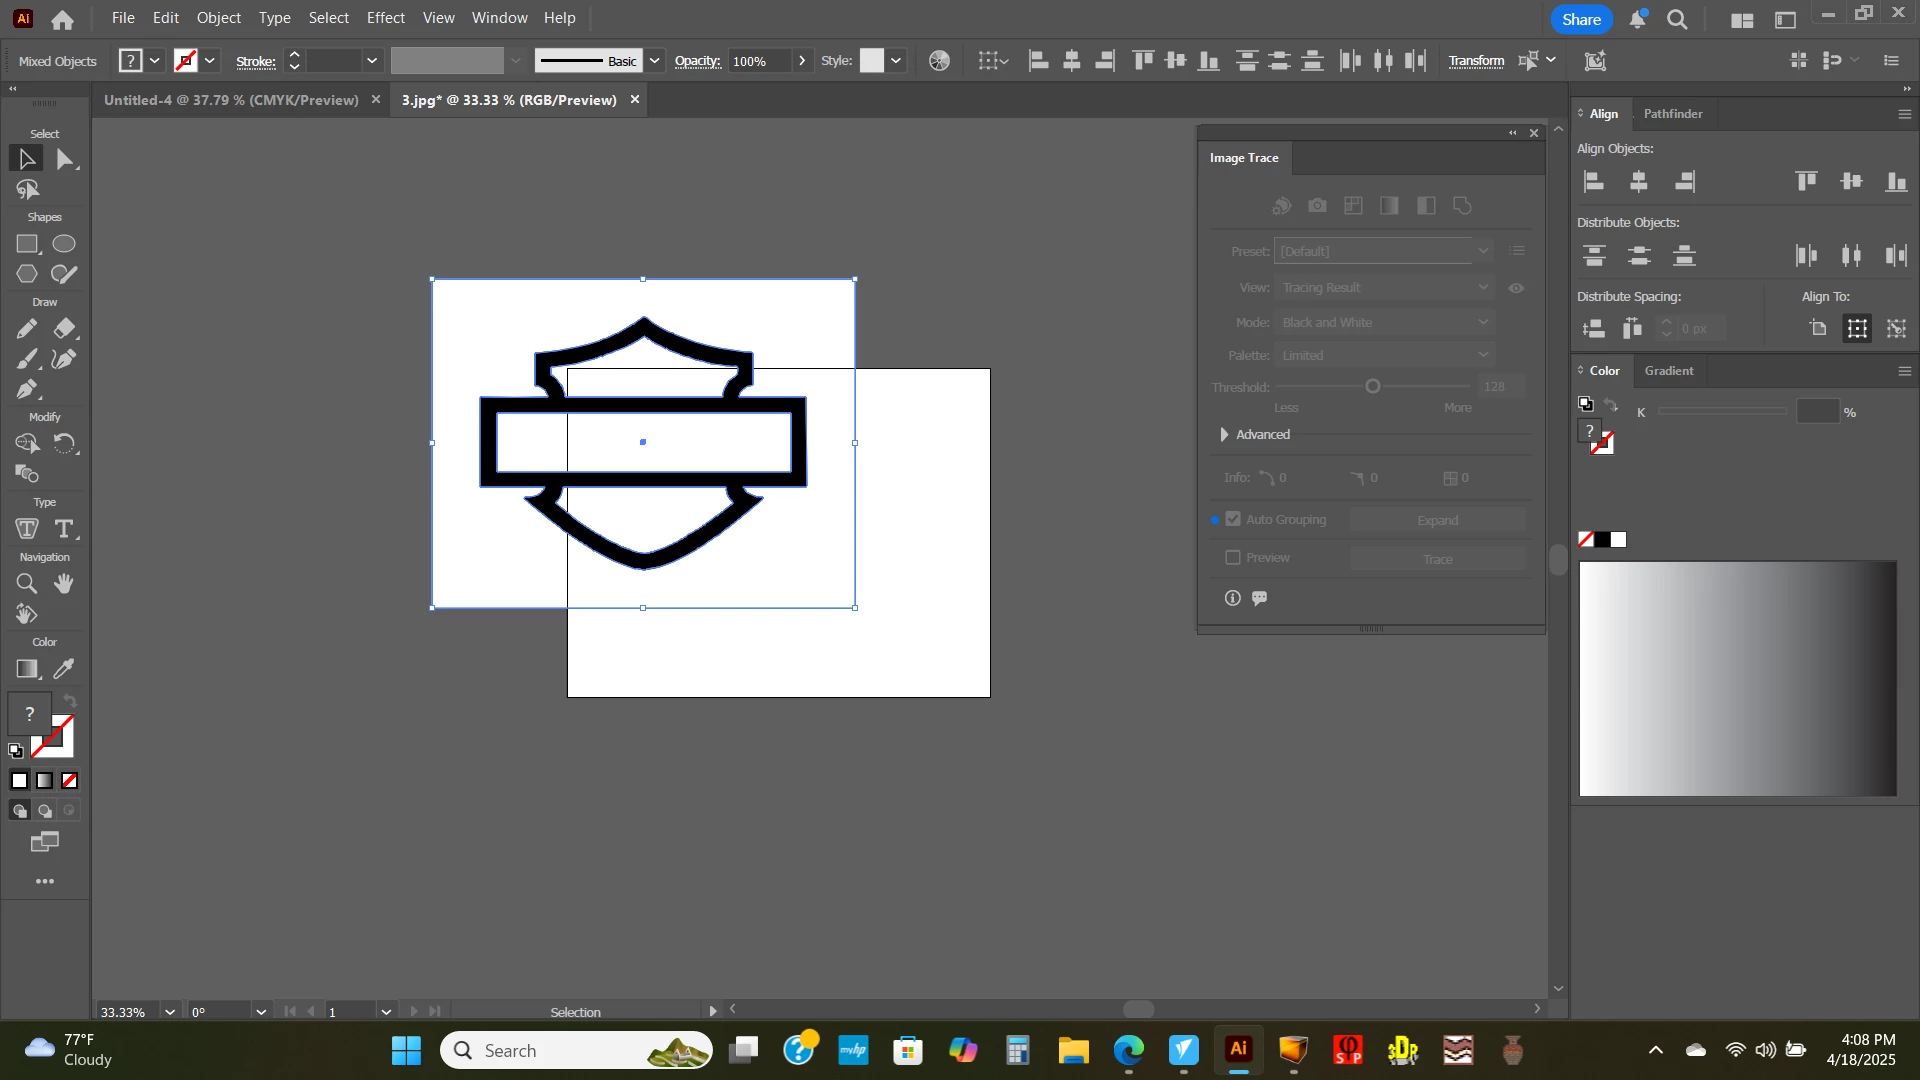This screenshot has height=1080, width=1920.
Task: Activate the Eyedropper tool
Action: 64,669
